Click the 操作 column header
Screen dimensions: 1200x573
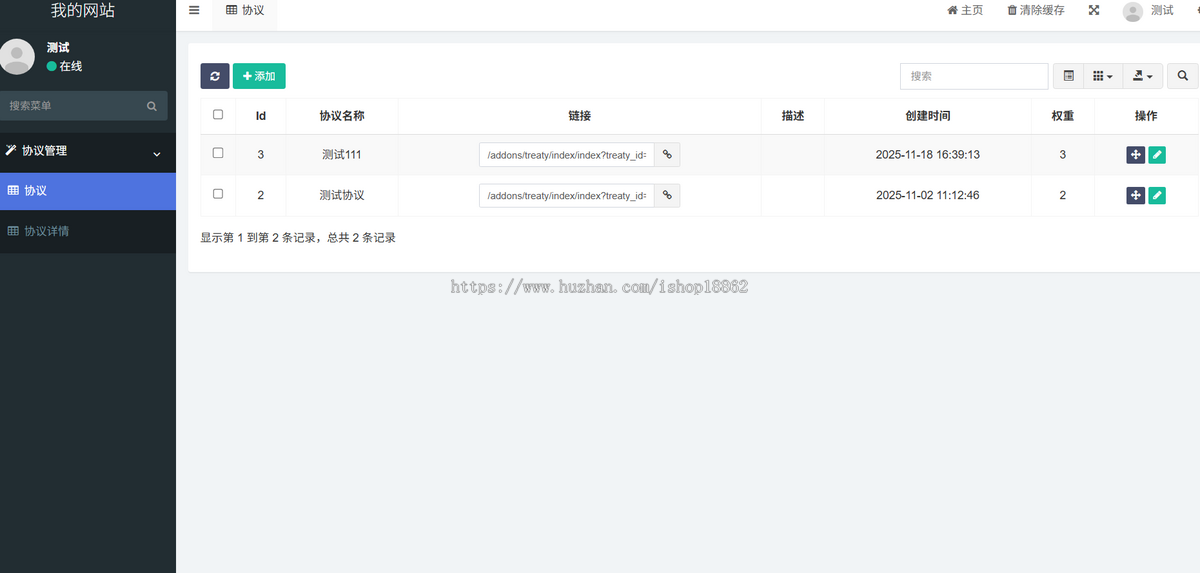pyautogui.click(x=1146, y=116)
